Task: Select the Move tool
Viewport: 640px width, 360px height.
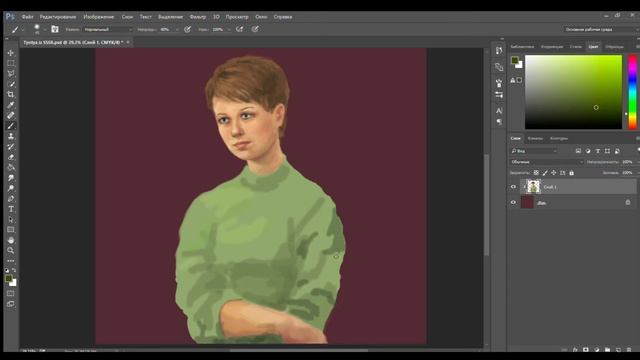Action: 11,53
